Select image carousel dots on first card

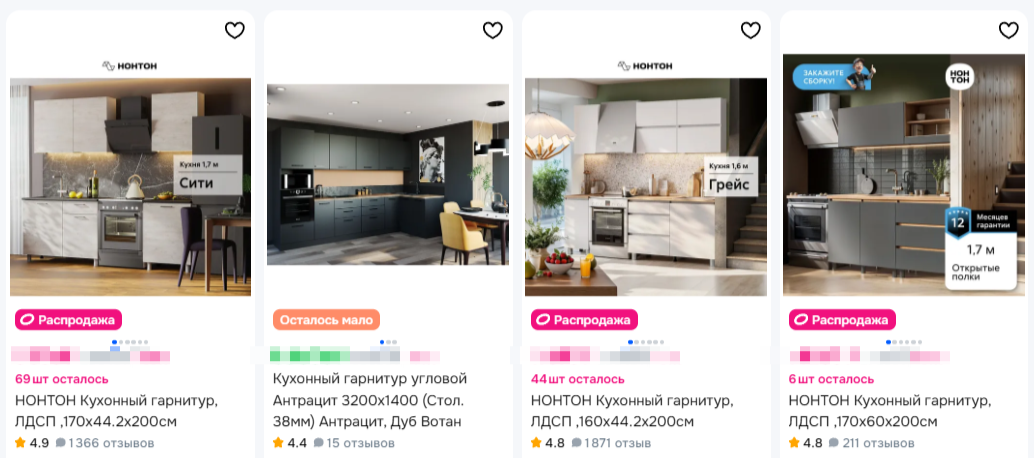pyautogui.click(x=130, y=343)
